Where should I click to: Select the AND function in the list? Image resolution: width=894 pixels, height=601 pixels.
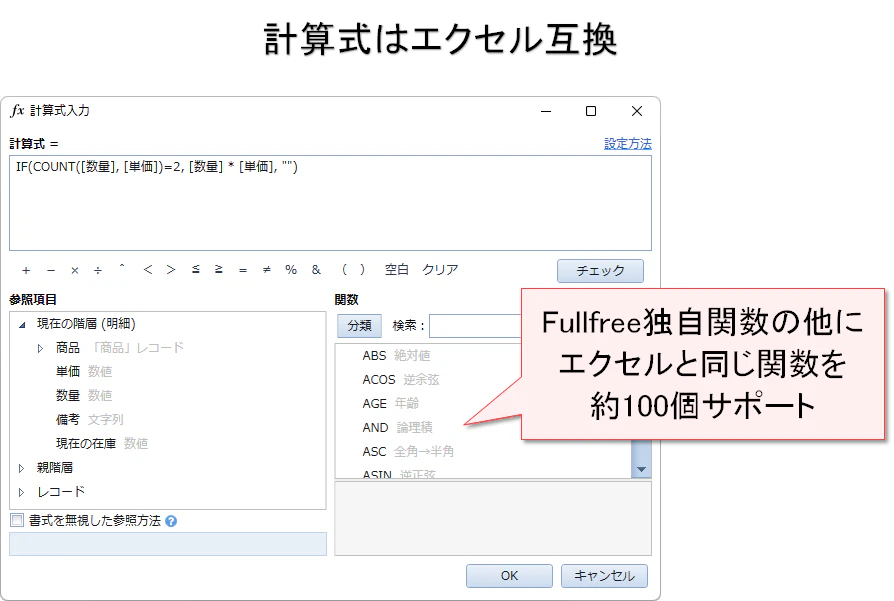(373, 427)
